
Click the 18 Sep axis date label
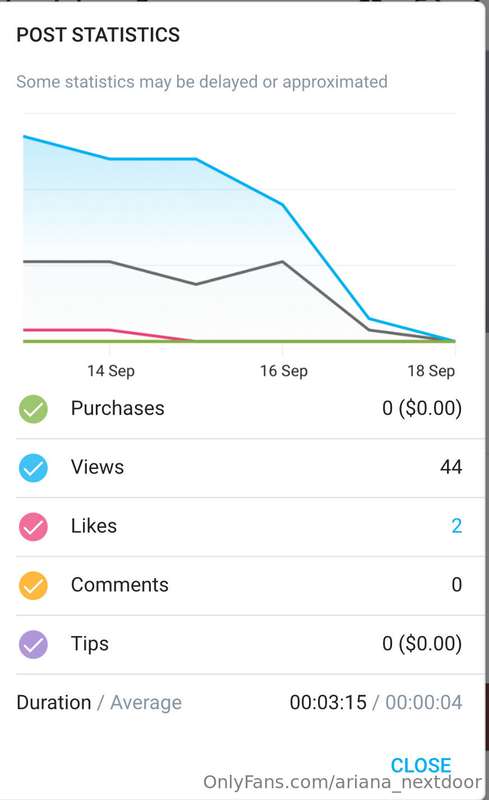pos(431,370)
